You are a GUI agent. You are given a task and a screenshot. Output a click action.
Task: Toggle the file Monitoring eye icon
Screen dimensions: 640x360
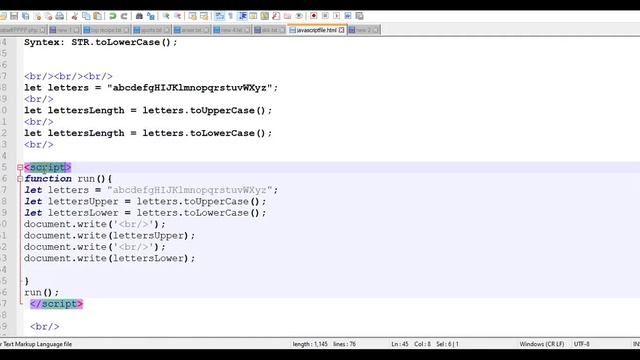tap(299, 16)
